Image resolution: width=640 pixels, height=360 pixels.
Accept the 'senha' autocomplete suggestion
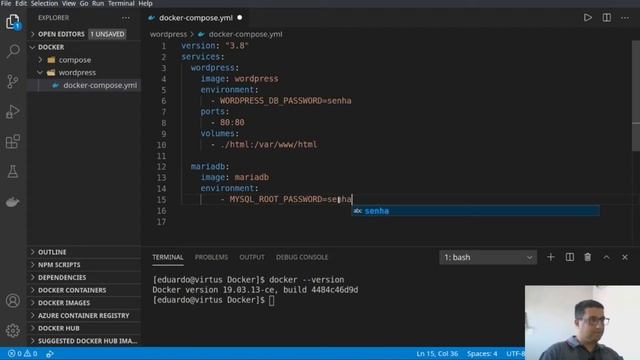point(476,211)
